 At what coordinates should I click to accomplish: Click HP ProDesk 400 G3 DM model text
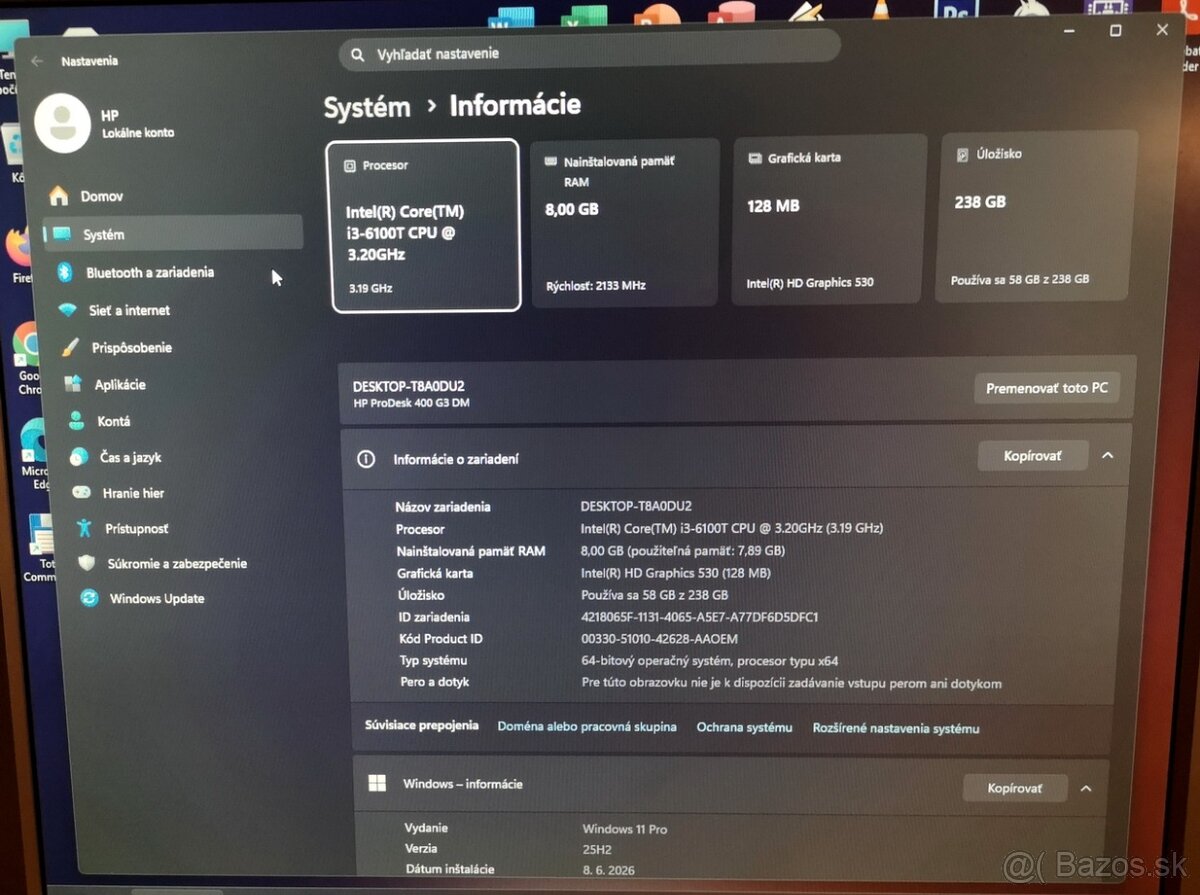pos(411,403)
